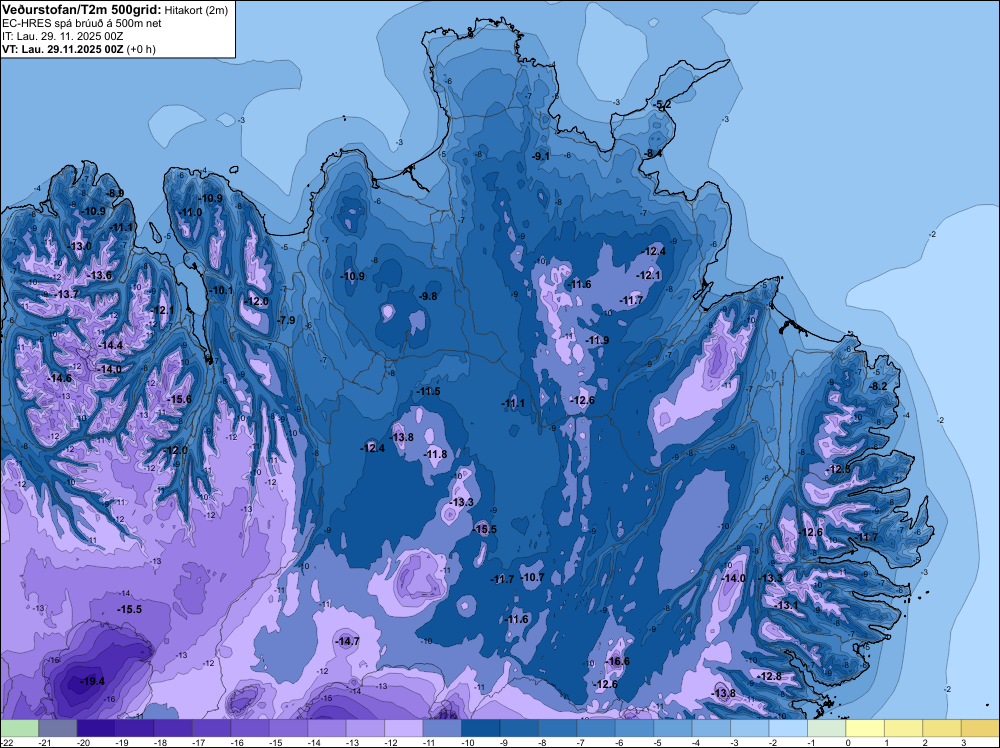Click the VT: Lau. 29.11.2025 00Z line
Image resolution: width=1000 pixels, height=748 pixels.
coord(62,49)
